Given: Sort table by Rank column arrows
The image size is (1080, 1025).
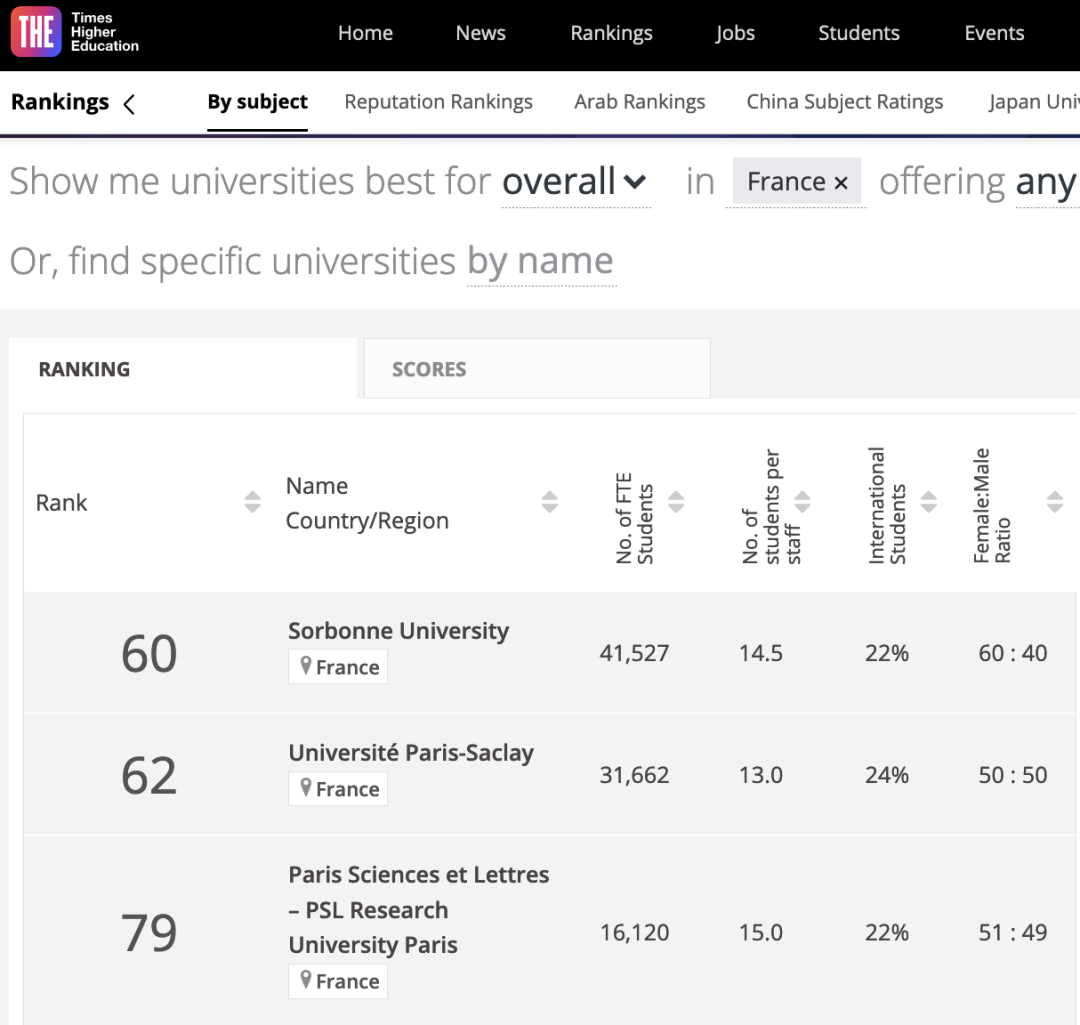Looking at the screenshot, I should click(x=253, y=502).
